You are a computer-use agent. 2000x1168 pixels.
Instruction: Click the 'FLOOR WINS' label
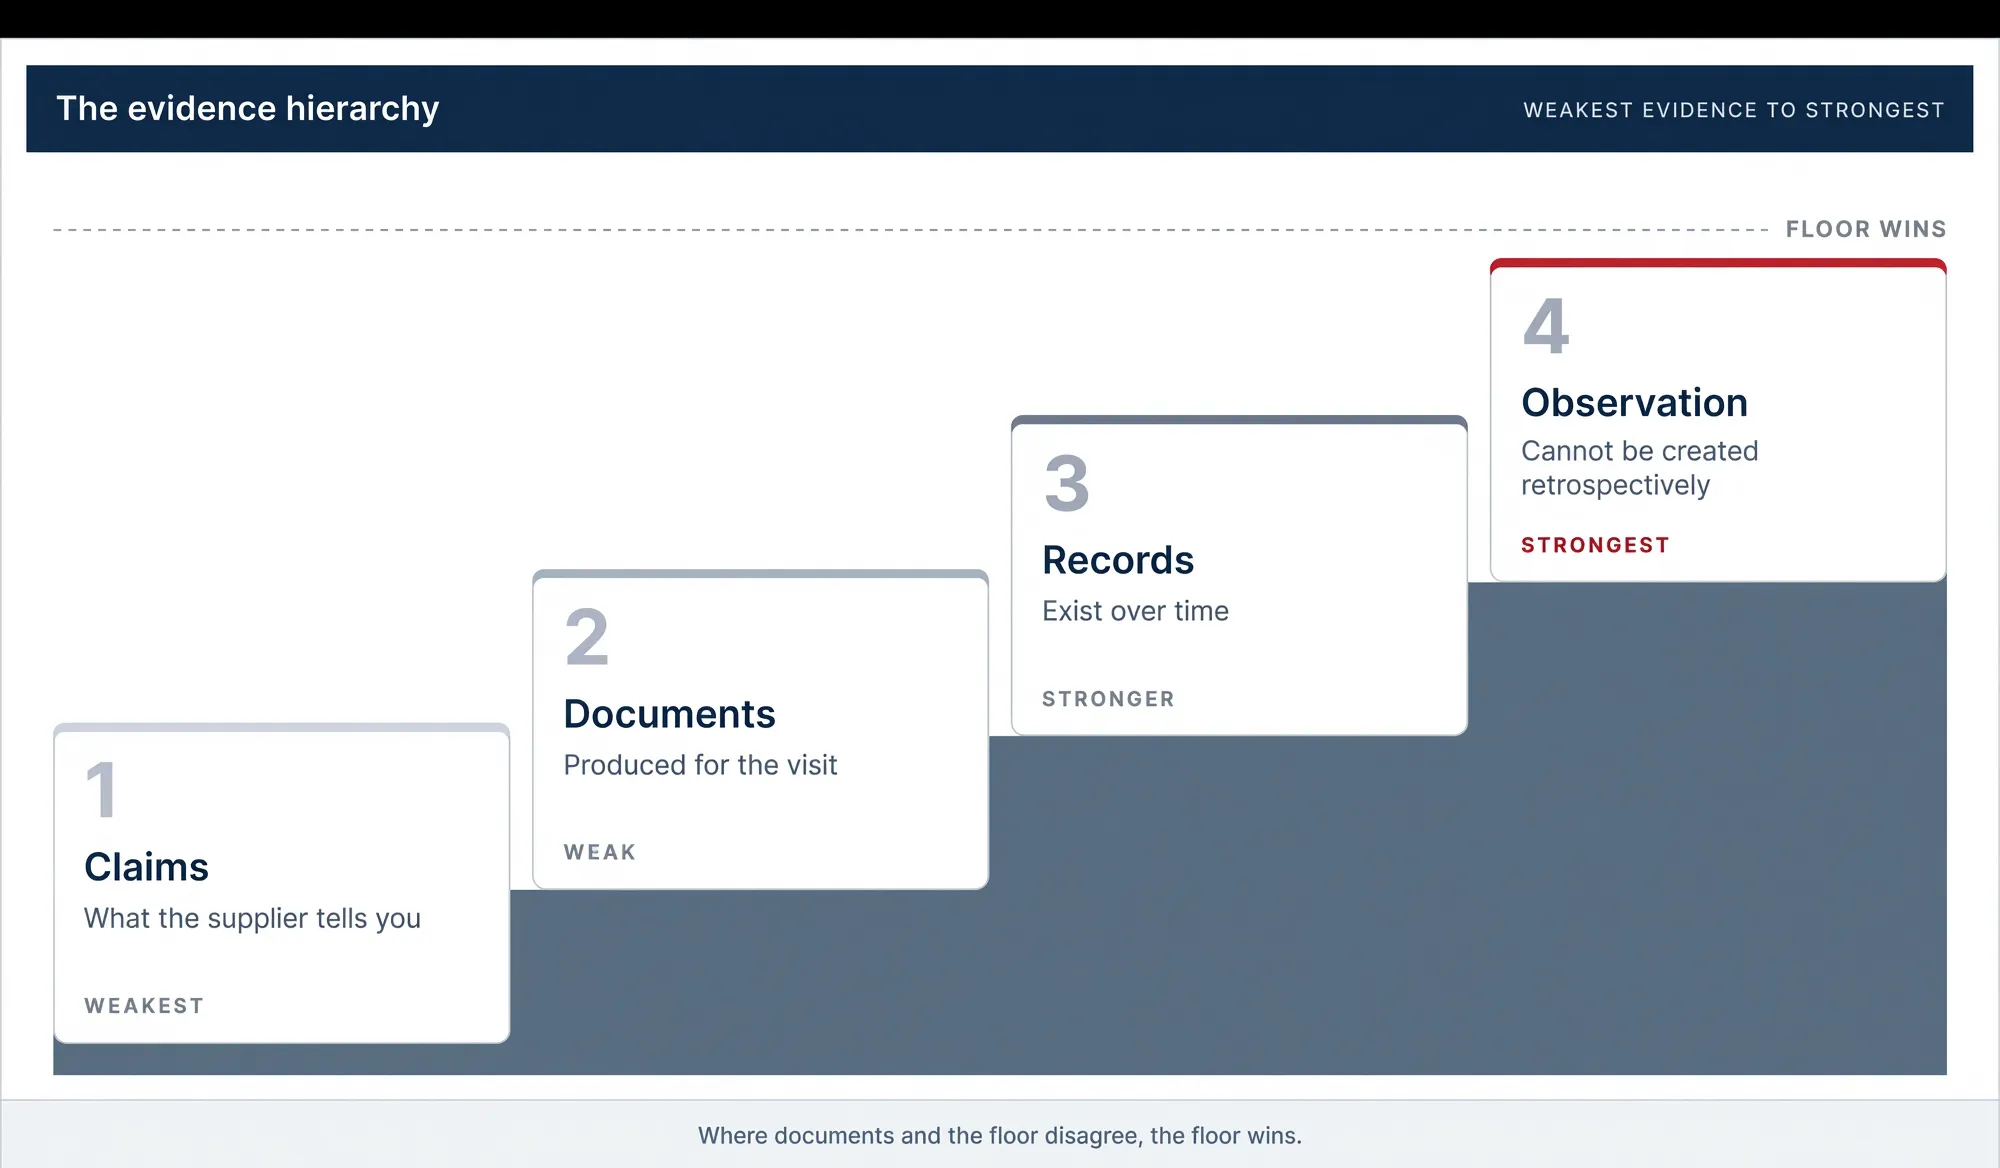[1866, 229]
